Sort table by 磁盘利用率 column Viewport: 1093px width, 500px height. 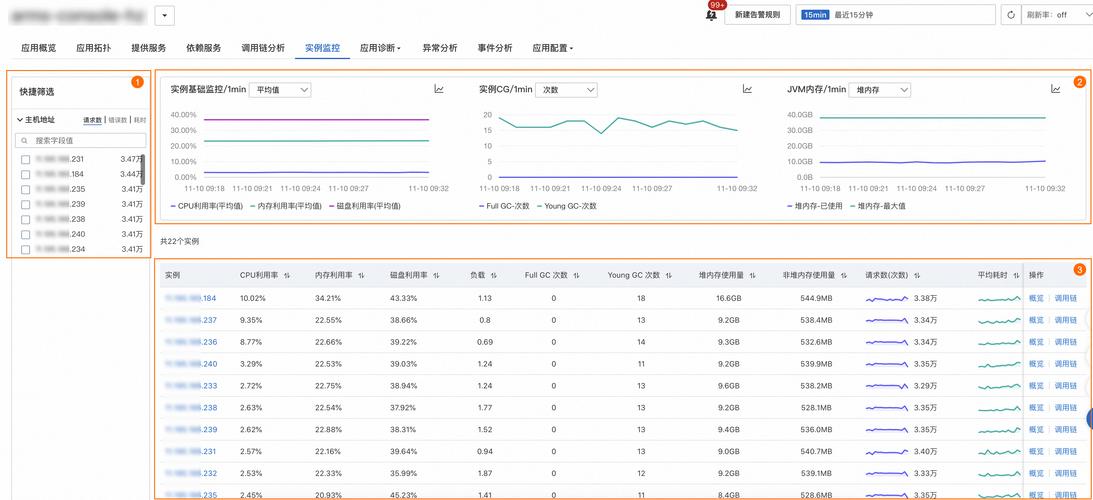pyautogui.click(x=436, y=275)
